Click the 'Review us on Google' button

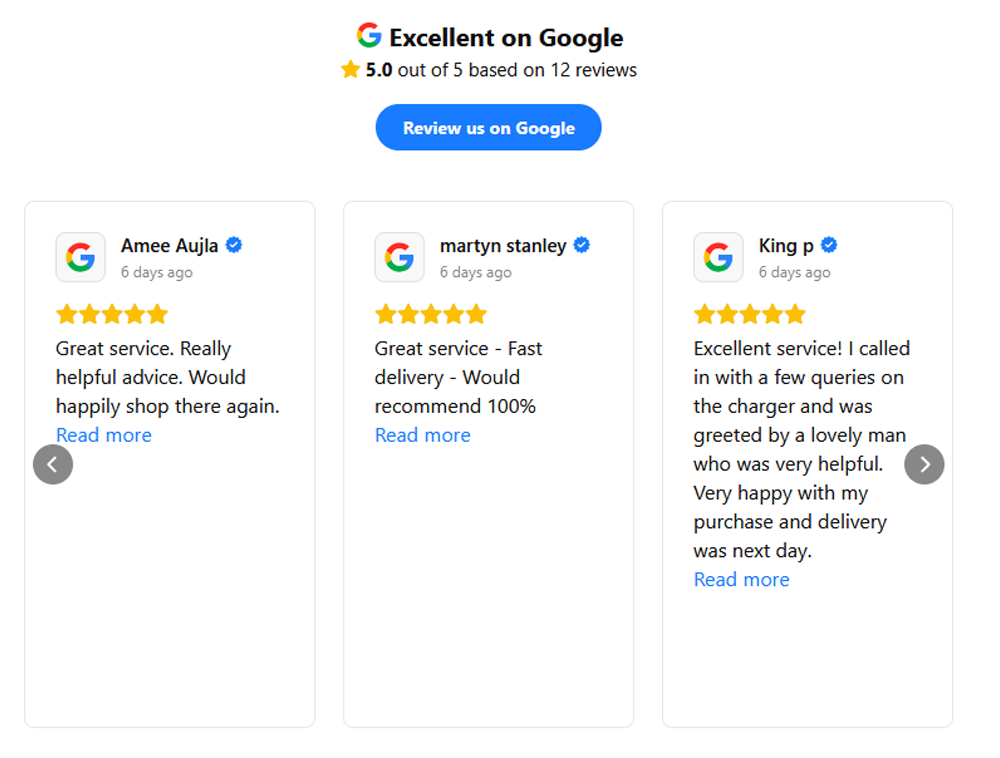click(488, 127)
